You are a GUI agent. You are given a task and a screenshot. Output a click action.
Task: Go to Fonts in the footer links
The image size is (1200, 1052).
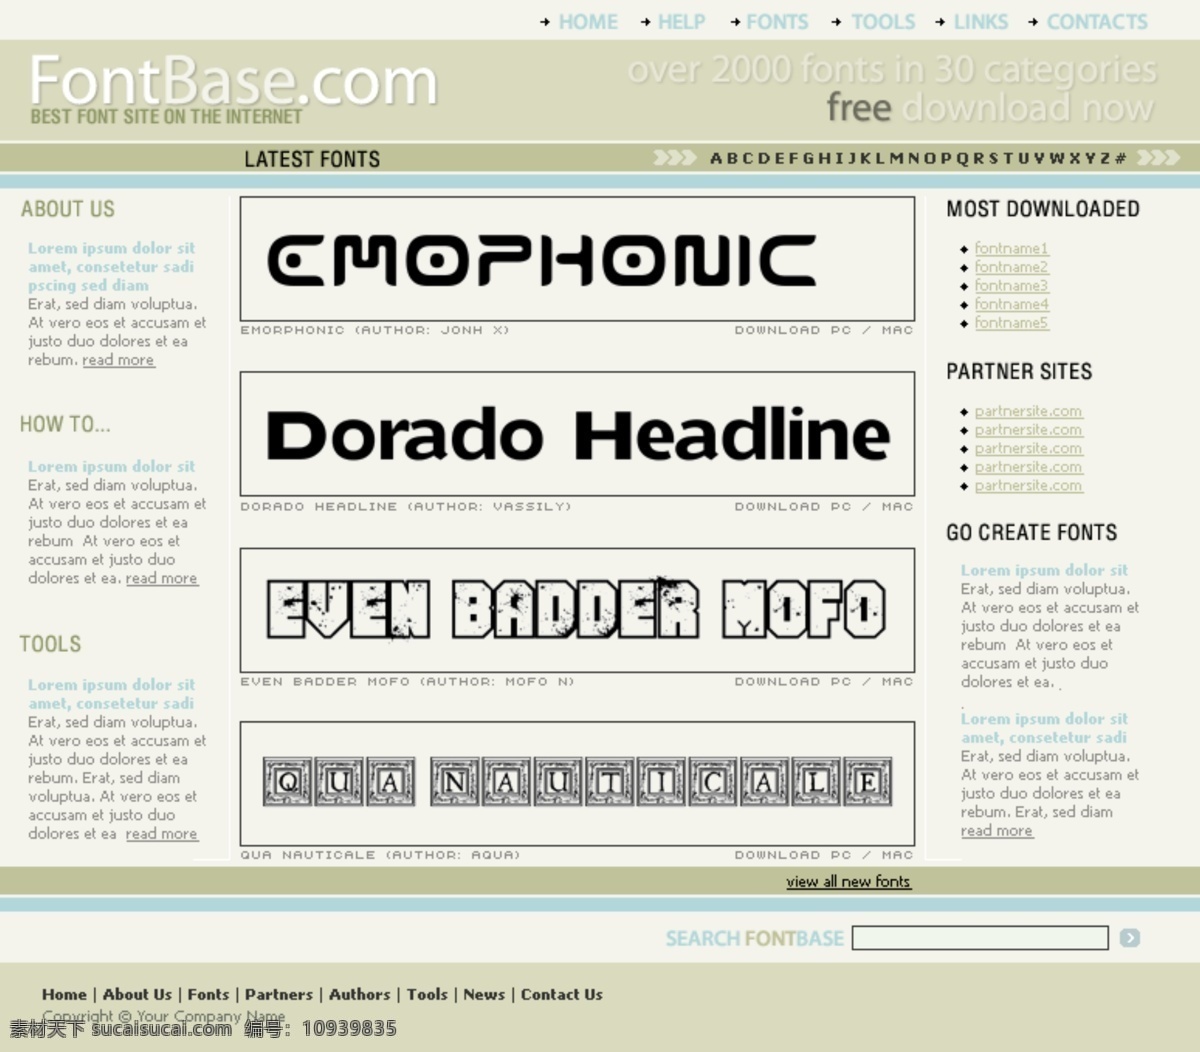[208, 994]
